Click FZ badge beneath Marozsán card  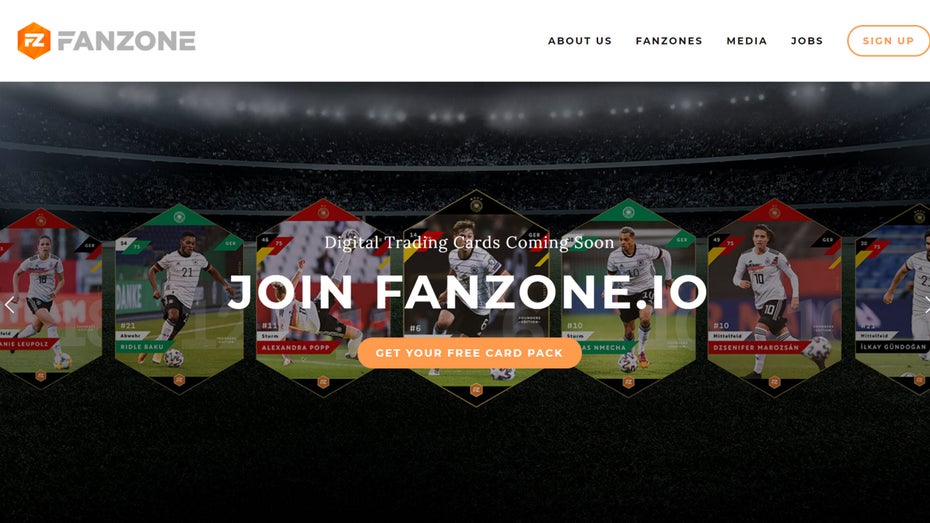click(x=774, y=382)
